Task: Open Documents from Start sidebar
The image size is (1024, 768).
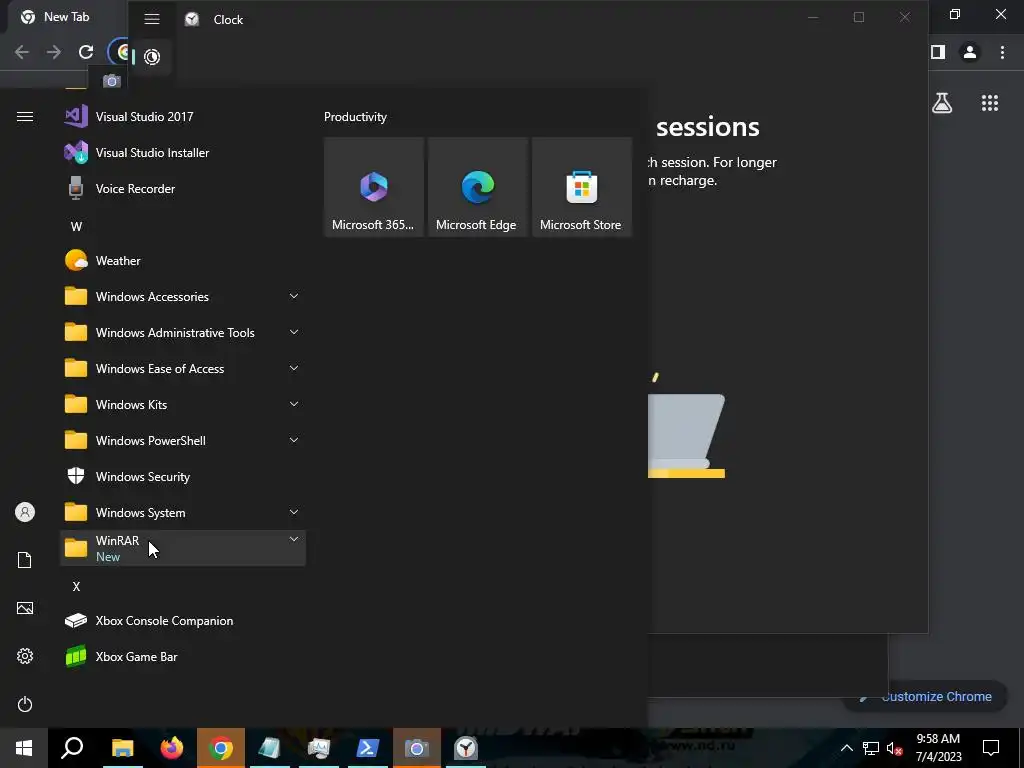Action: tap(25, 560)
